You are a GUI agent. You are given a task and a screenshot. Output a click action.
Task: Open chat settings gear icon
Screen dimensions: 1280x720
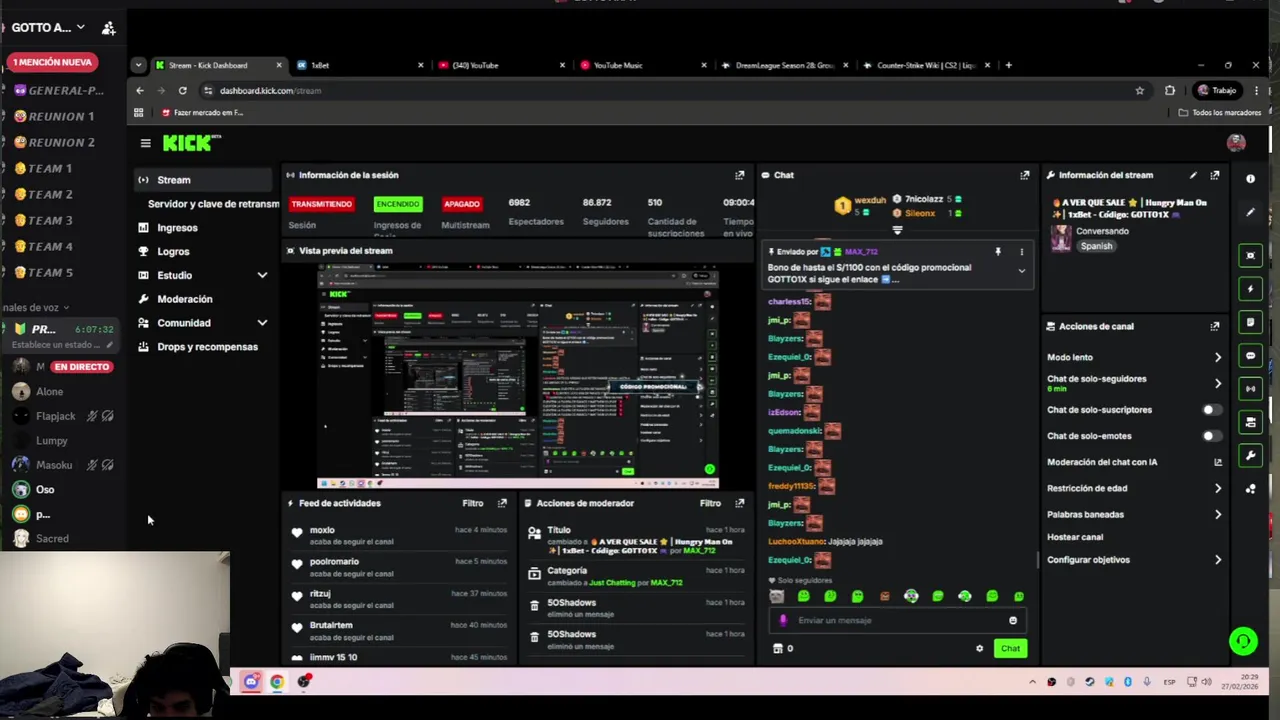[x=979, y=649]
